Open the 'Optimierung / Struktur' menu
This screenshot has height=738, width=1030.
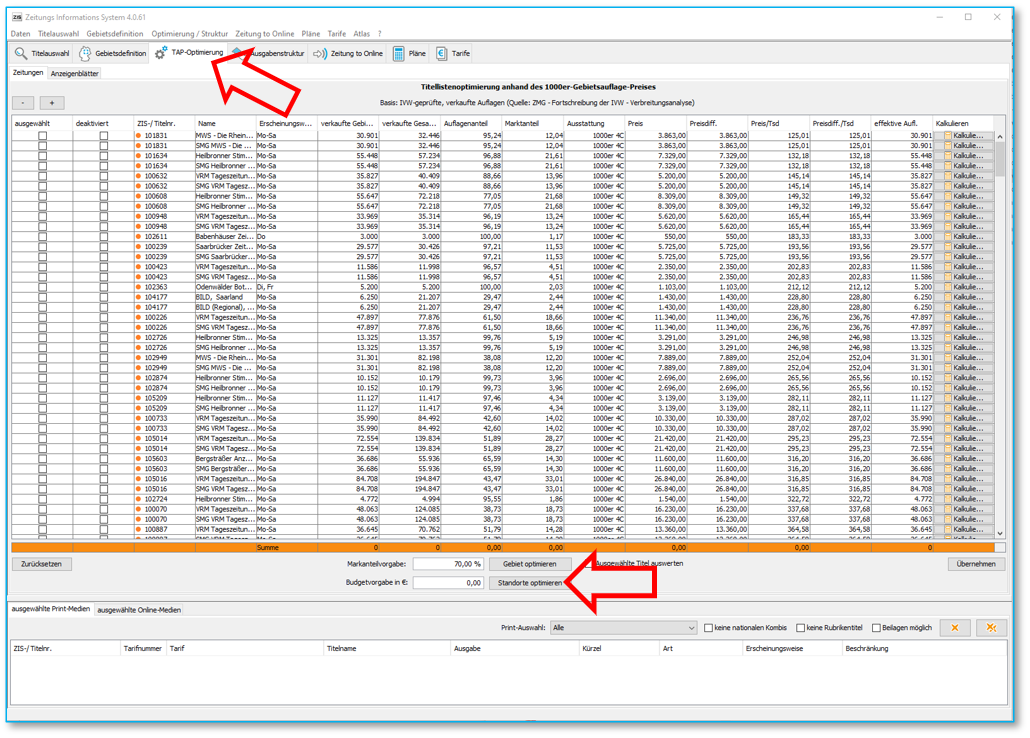pos(189,34)
